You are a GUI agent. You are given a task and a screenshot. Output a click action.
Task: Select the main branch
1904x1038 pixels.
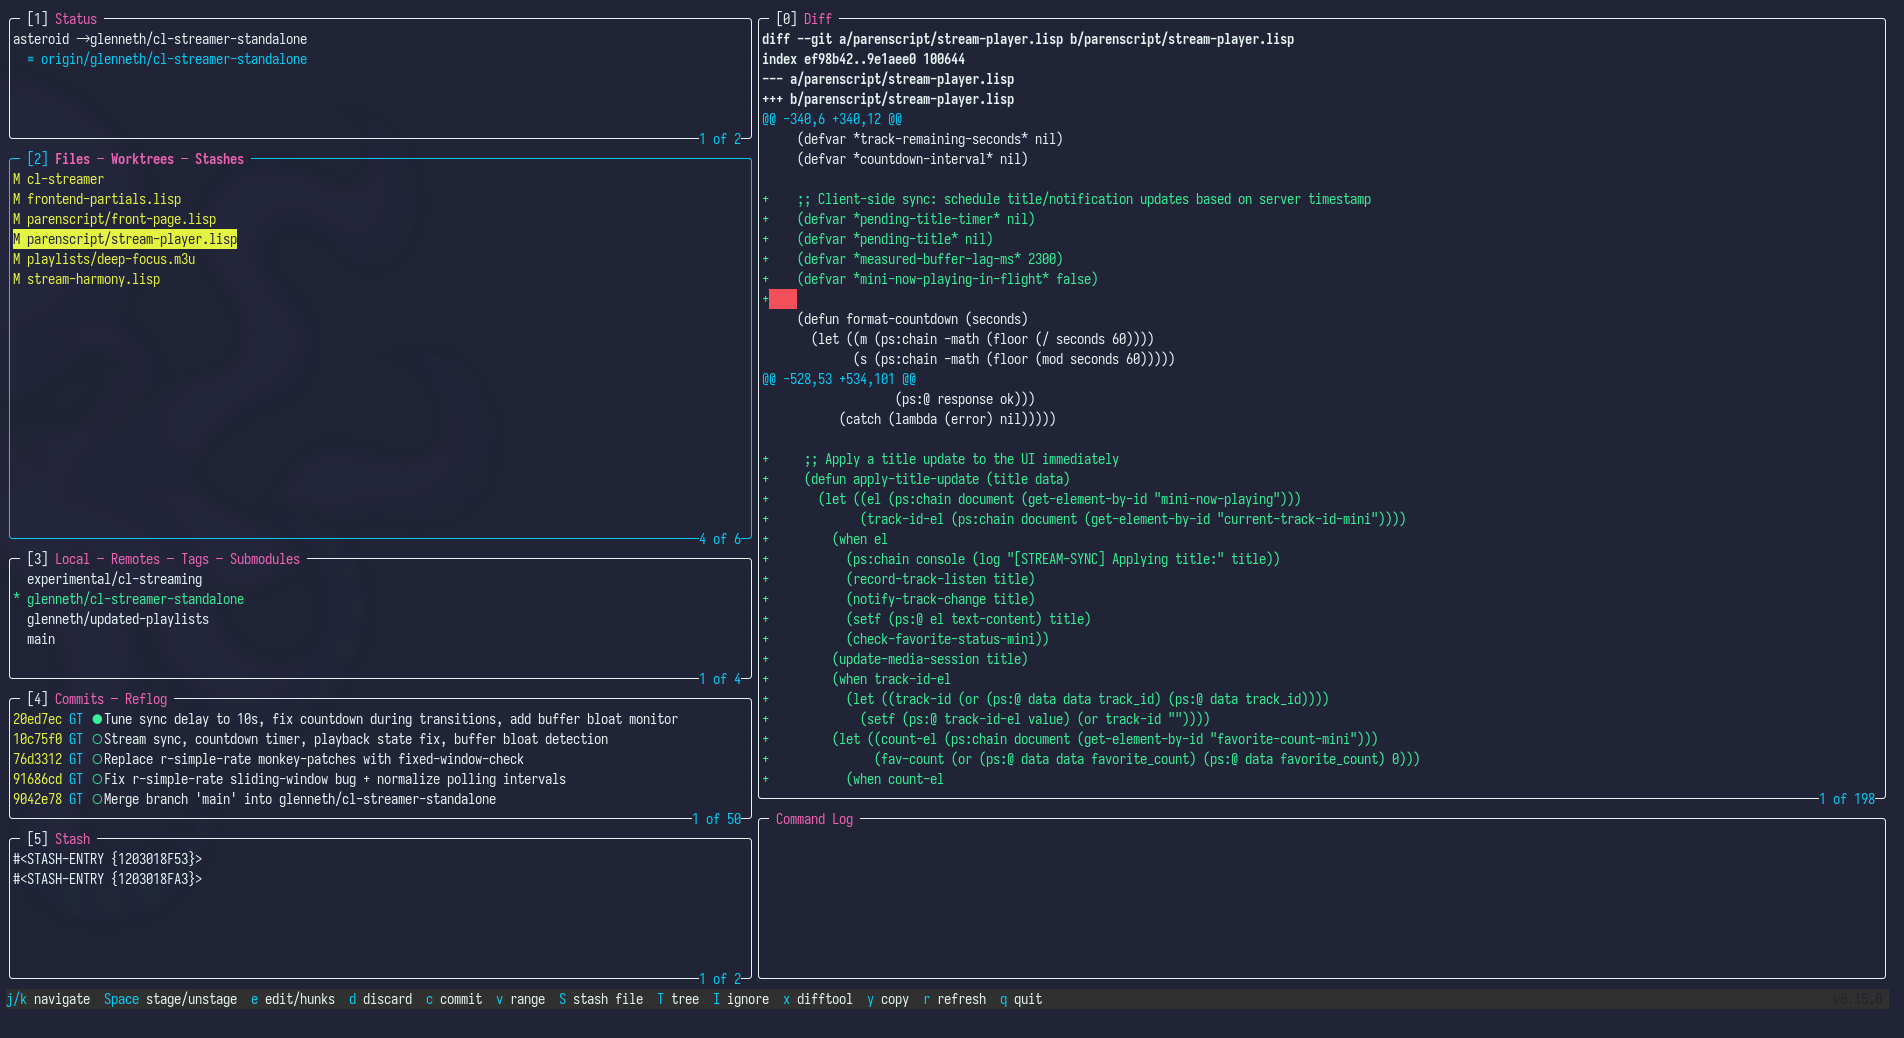tap(41, 639)
